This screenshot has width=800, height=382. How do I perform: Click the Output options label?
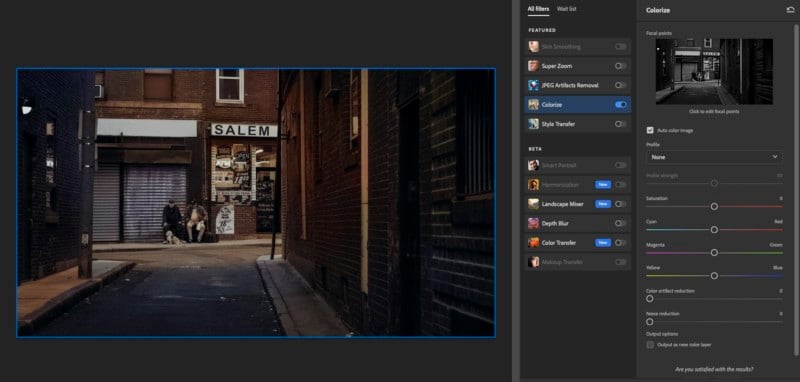click(x=662, y=334)
